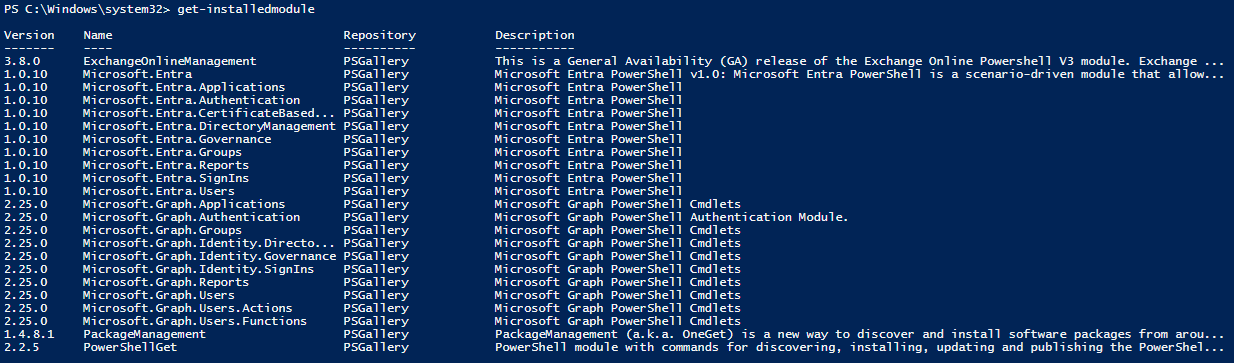1234x363 pixels.
Task: Click the PackageManagement module name
Action: [x=144, y=334]
